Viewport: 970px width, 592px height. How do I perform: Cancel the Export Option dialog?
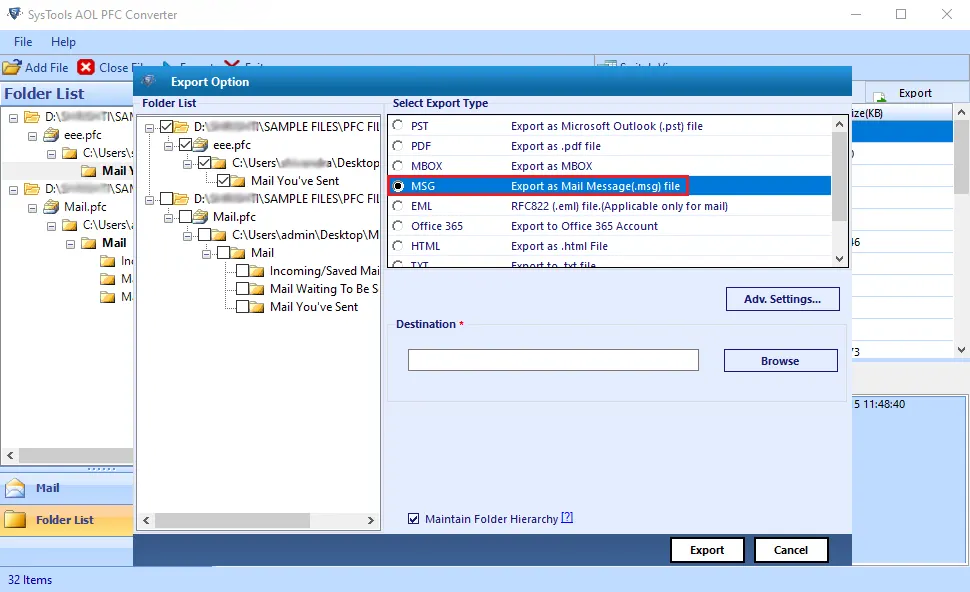[x=791, y=550]
